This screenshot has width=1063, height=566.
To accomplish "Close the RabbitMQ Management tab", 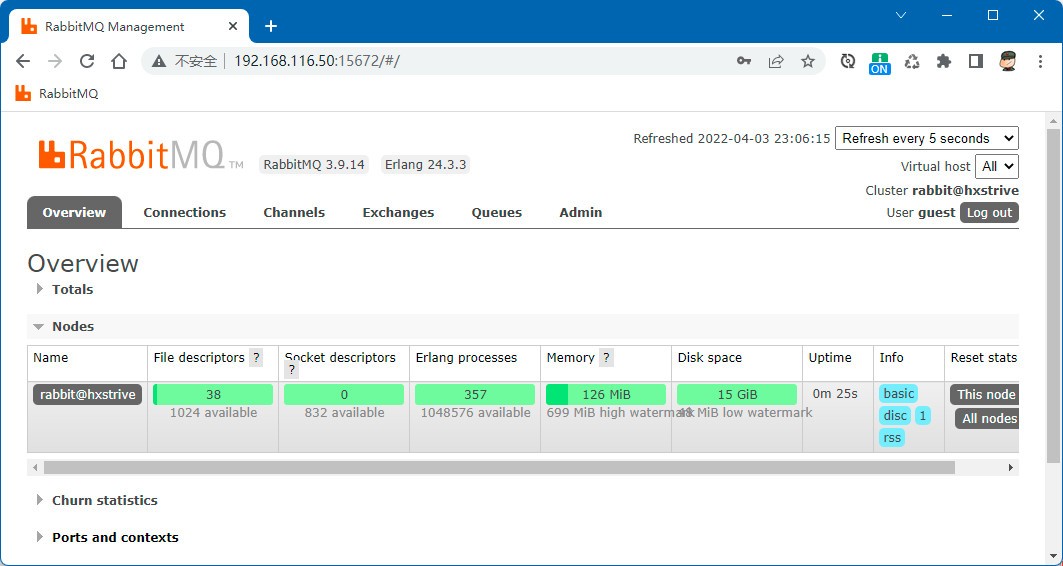I will [x=233, y=26].
